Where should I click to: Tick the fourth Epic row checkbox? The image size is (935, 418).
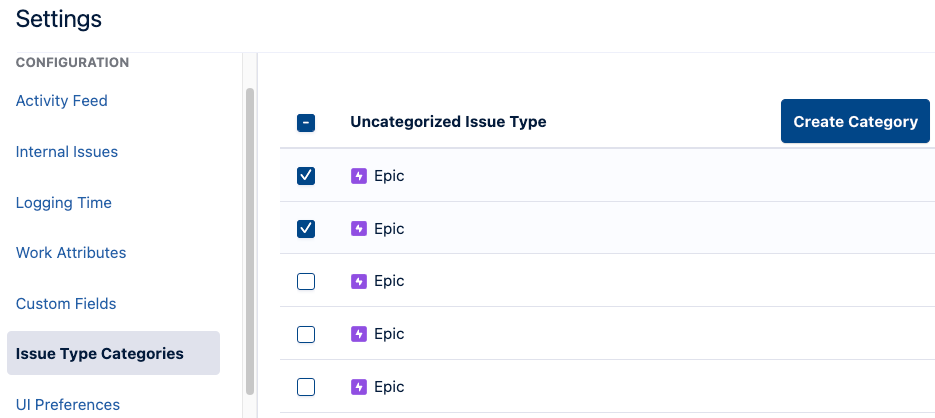pyautogui.click(x=306, y=334)
